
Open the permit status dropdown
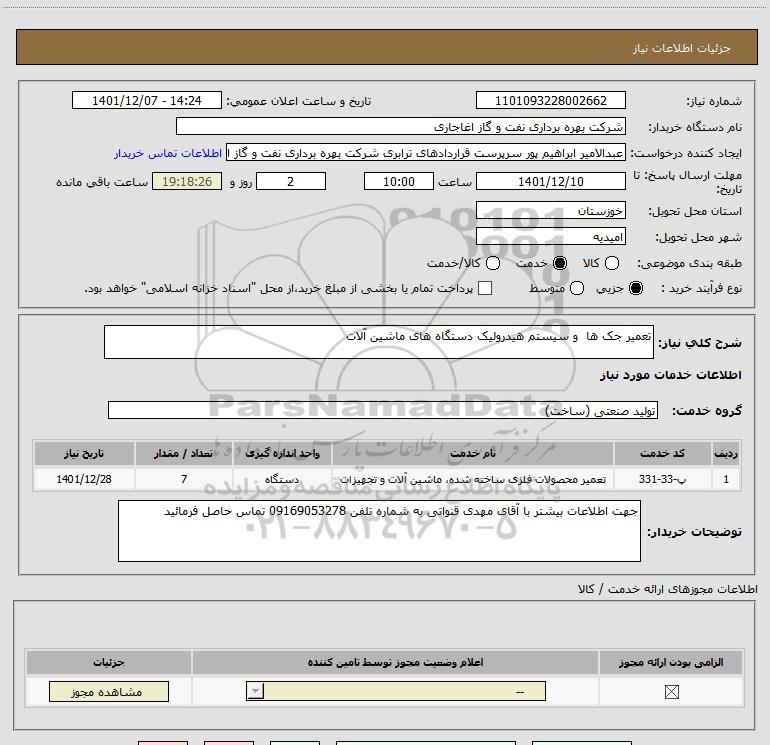396,691
